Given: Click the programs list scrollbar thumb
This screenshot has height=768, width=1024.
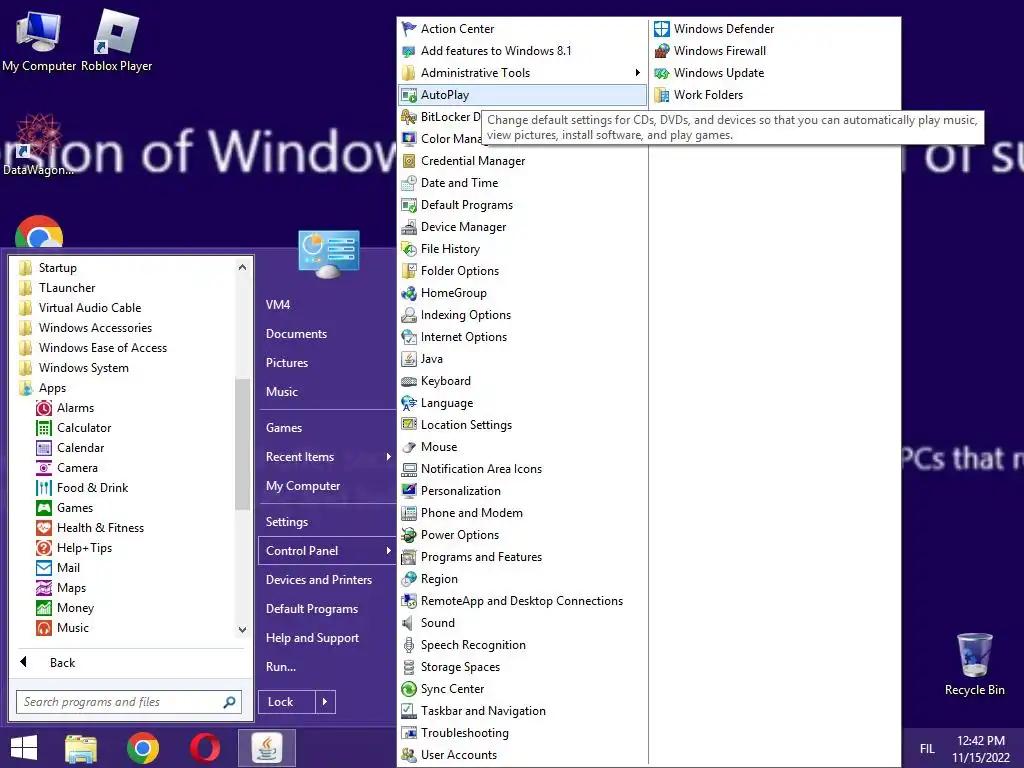Looking at the screenshot, I should coord(242,444).
